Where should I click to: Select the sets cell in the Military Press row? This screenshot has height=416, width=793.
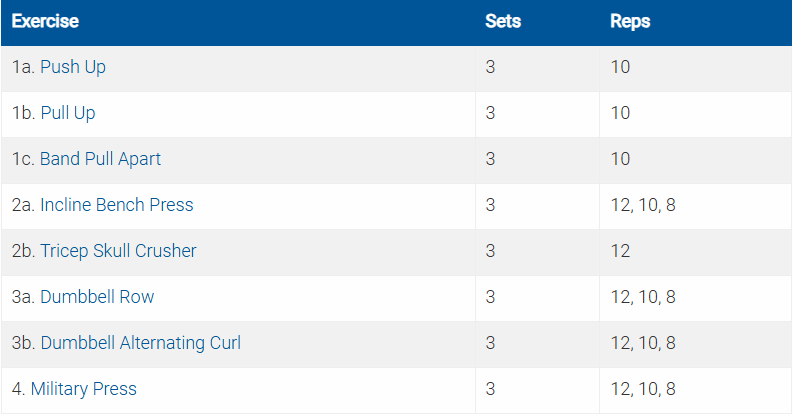(x=490, y=390)
